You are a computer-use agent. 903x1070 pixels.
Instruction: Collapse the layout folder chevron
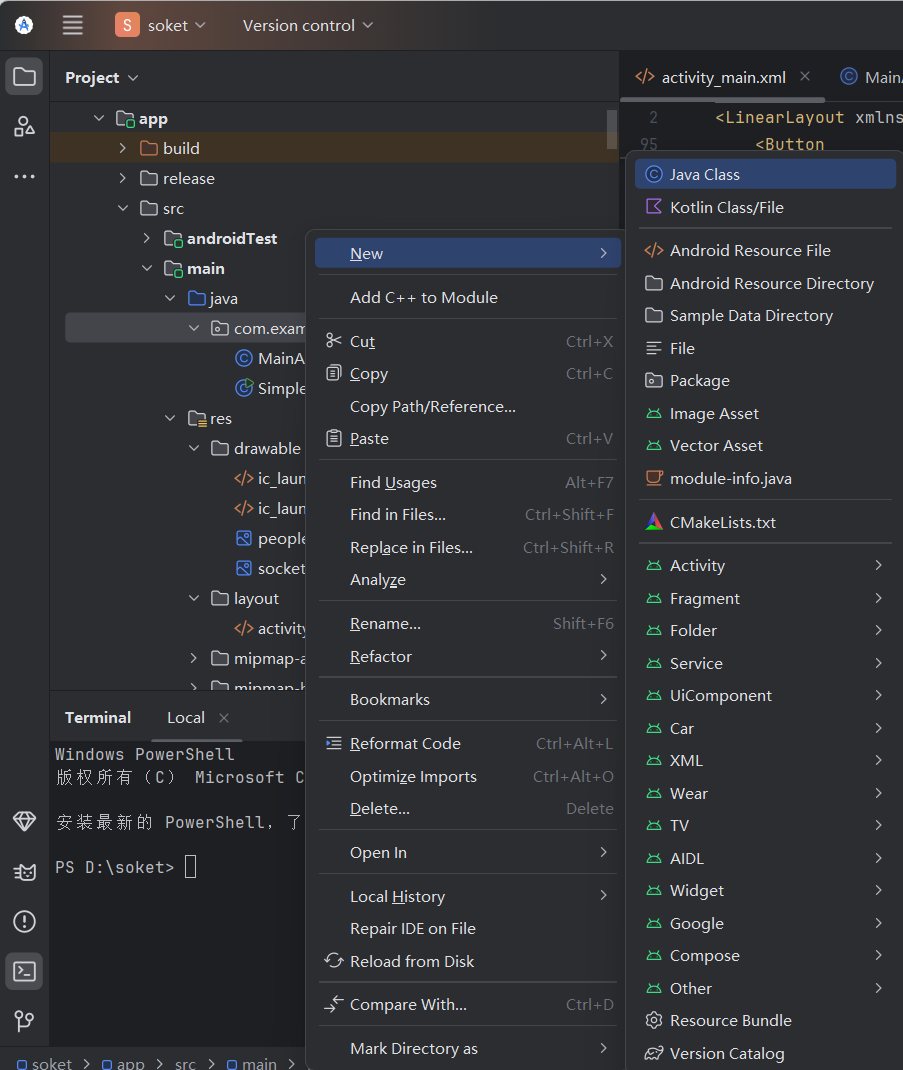pyautogui.click(x=194, y=598)
